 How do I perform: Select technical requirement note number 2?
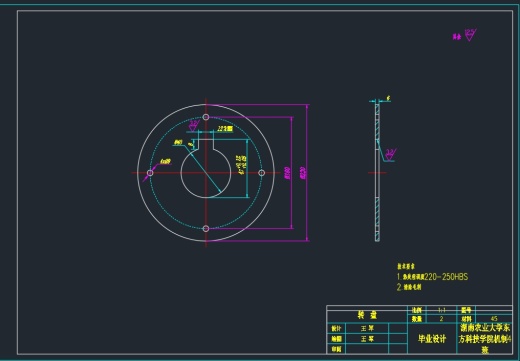[409, 287]
